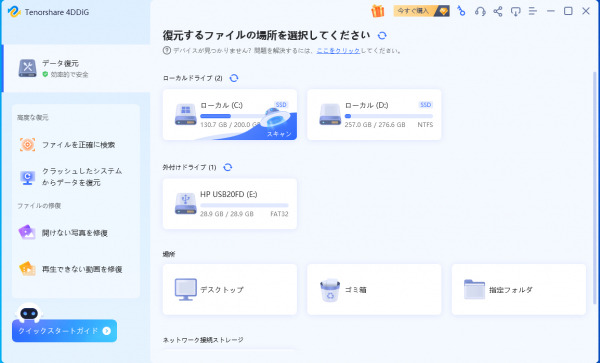The height and width of the screenshot is (363, 600).
Task: Click the USB drive icon
Action: [x=186, y=203]
